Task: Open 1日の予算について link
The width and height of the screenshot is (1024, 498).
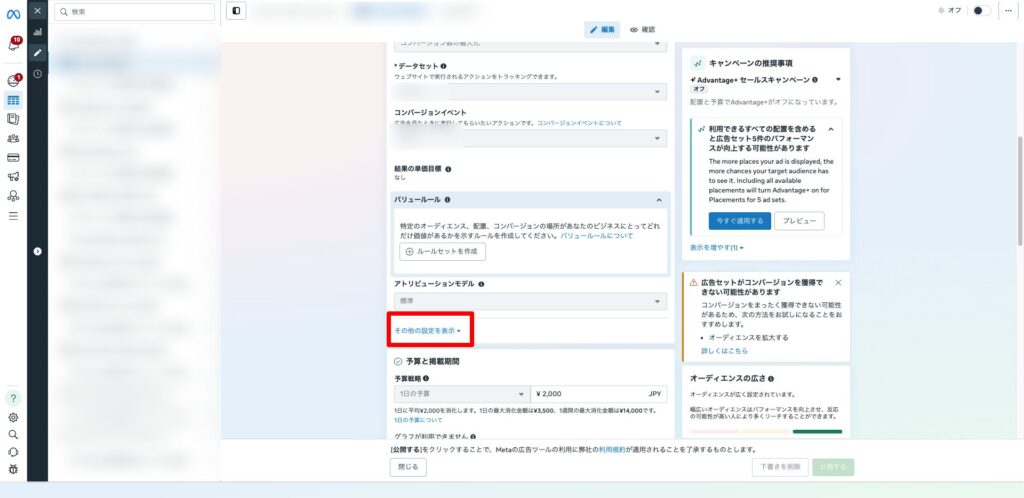Action: click(x=418, y=420)
